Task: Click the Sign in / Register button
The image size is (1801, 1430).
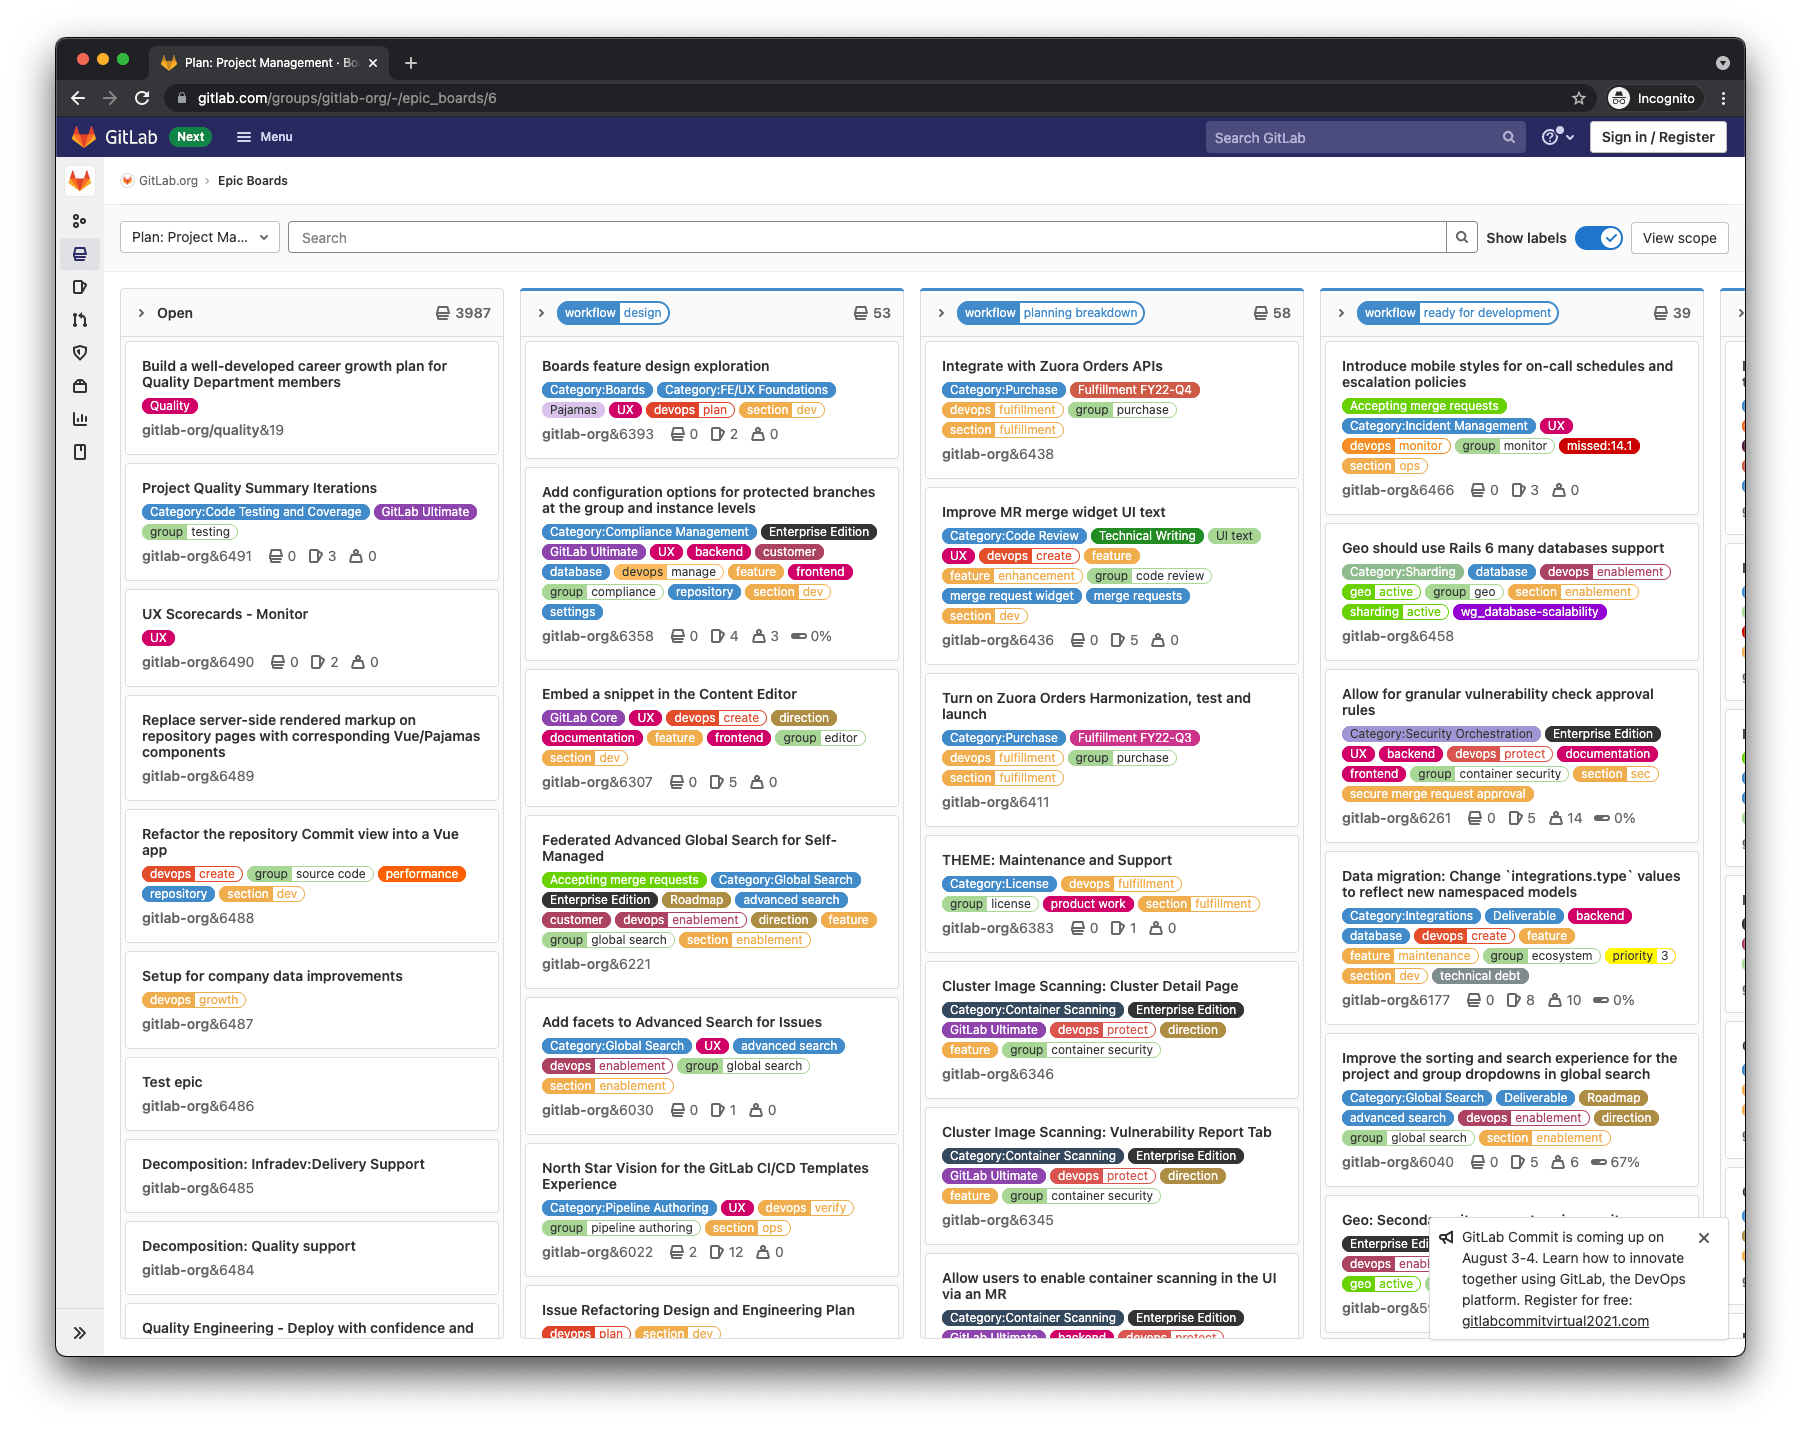Action: (1657, 137)
